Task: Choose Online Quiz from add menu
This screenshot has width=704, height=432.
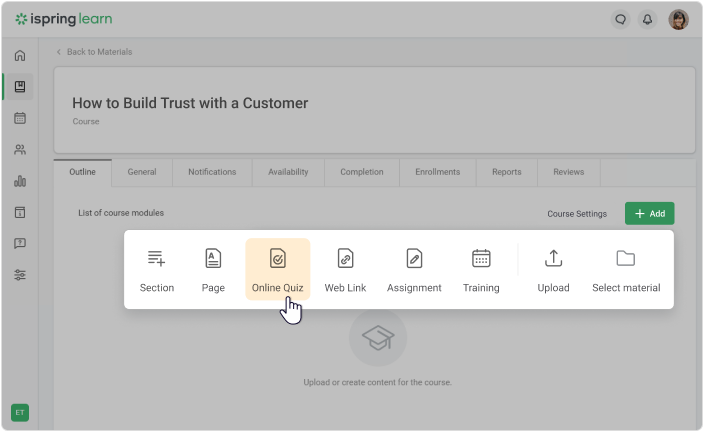Action: 277,269
